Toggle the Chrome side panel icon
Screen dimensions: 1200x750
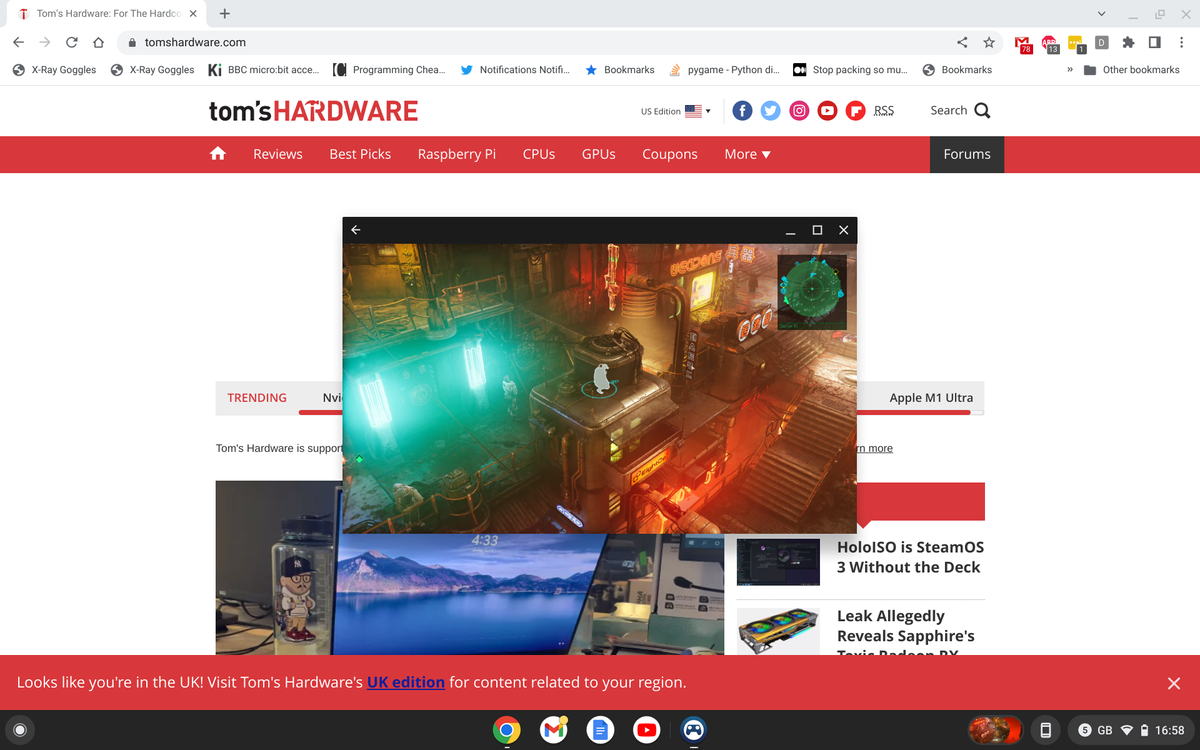coord(1154,42)
